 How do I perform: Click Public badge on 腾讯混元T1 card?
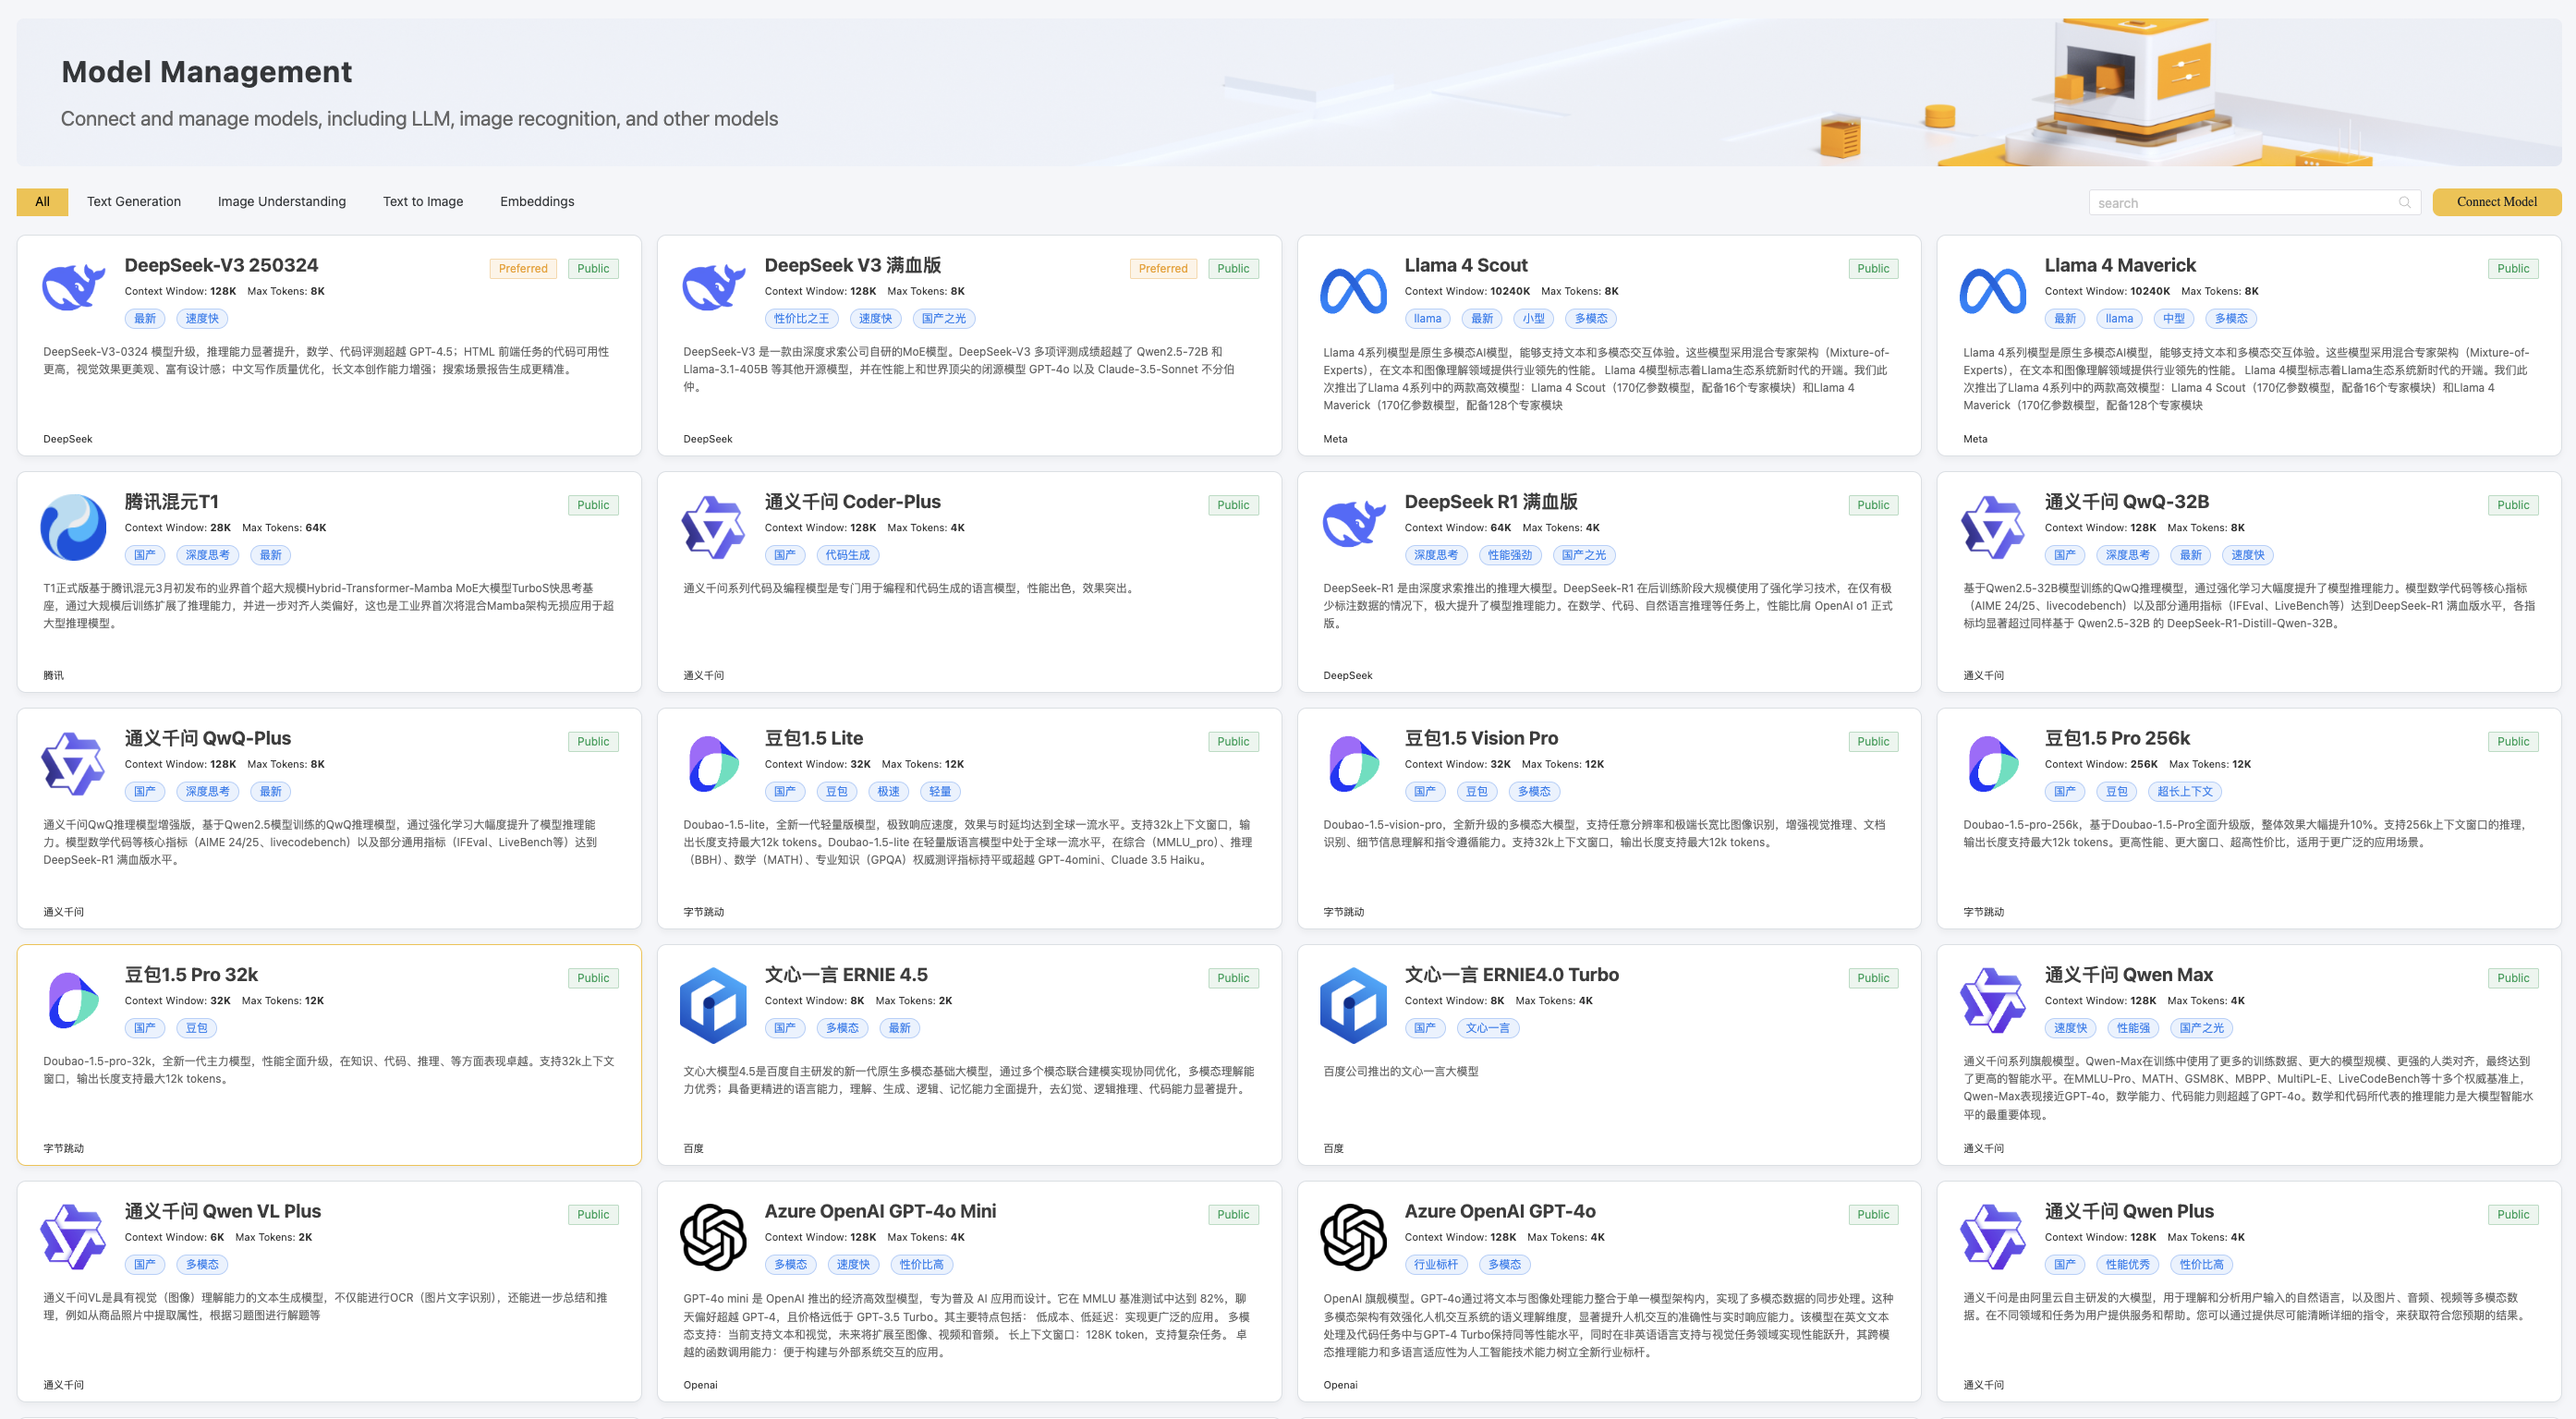pyautogui.click(x=593, y=505)
